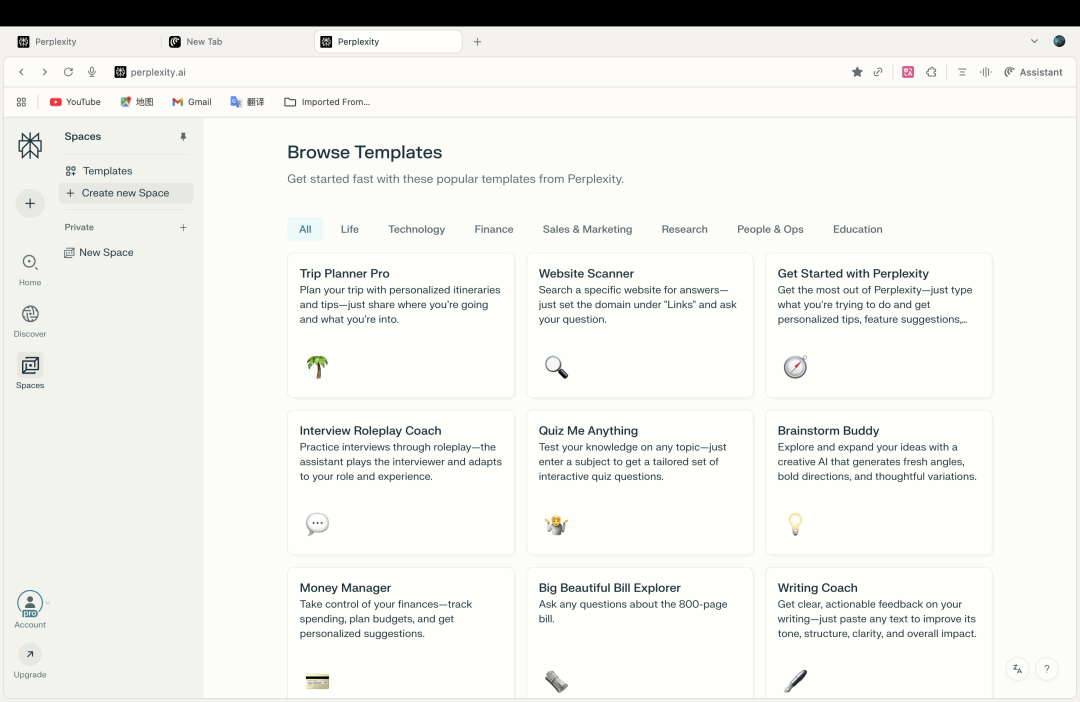Image resolution: width=1080 pixels, height=702 pixels.
Task: Open the extensions puzzle icon
Action: point(931,72)
